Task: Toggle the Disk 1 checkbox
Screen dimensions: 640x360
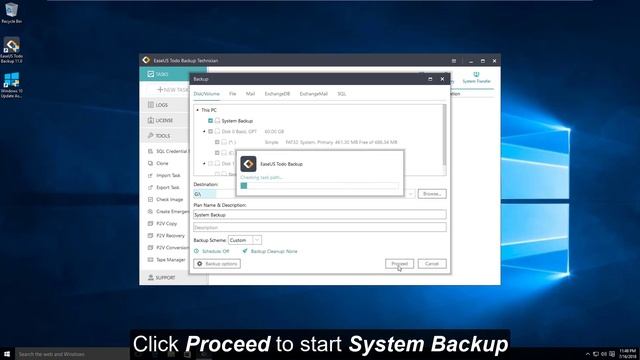Action: pos(211,163)
